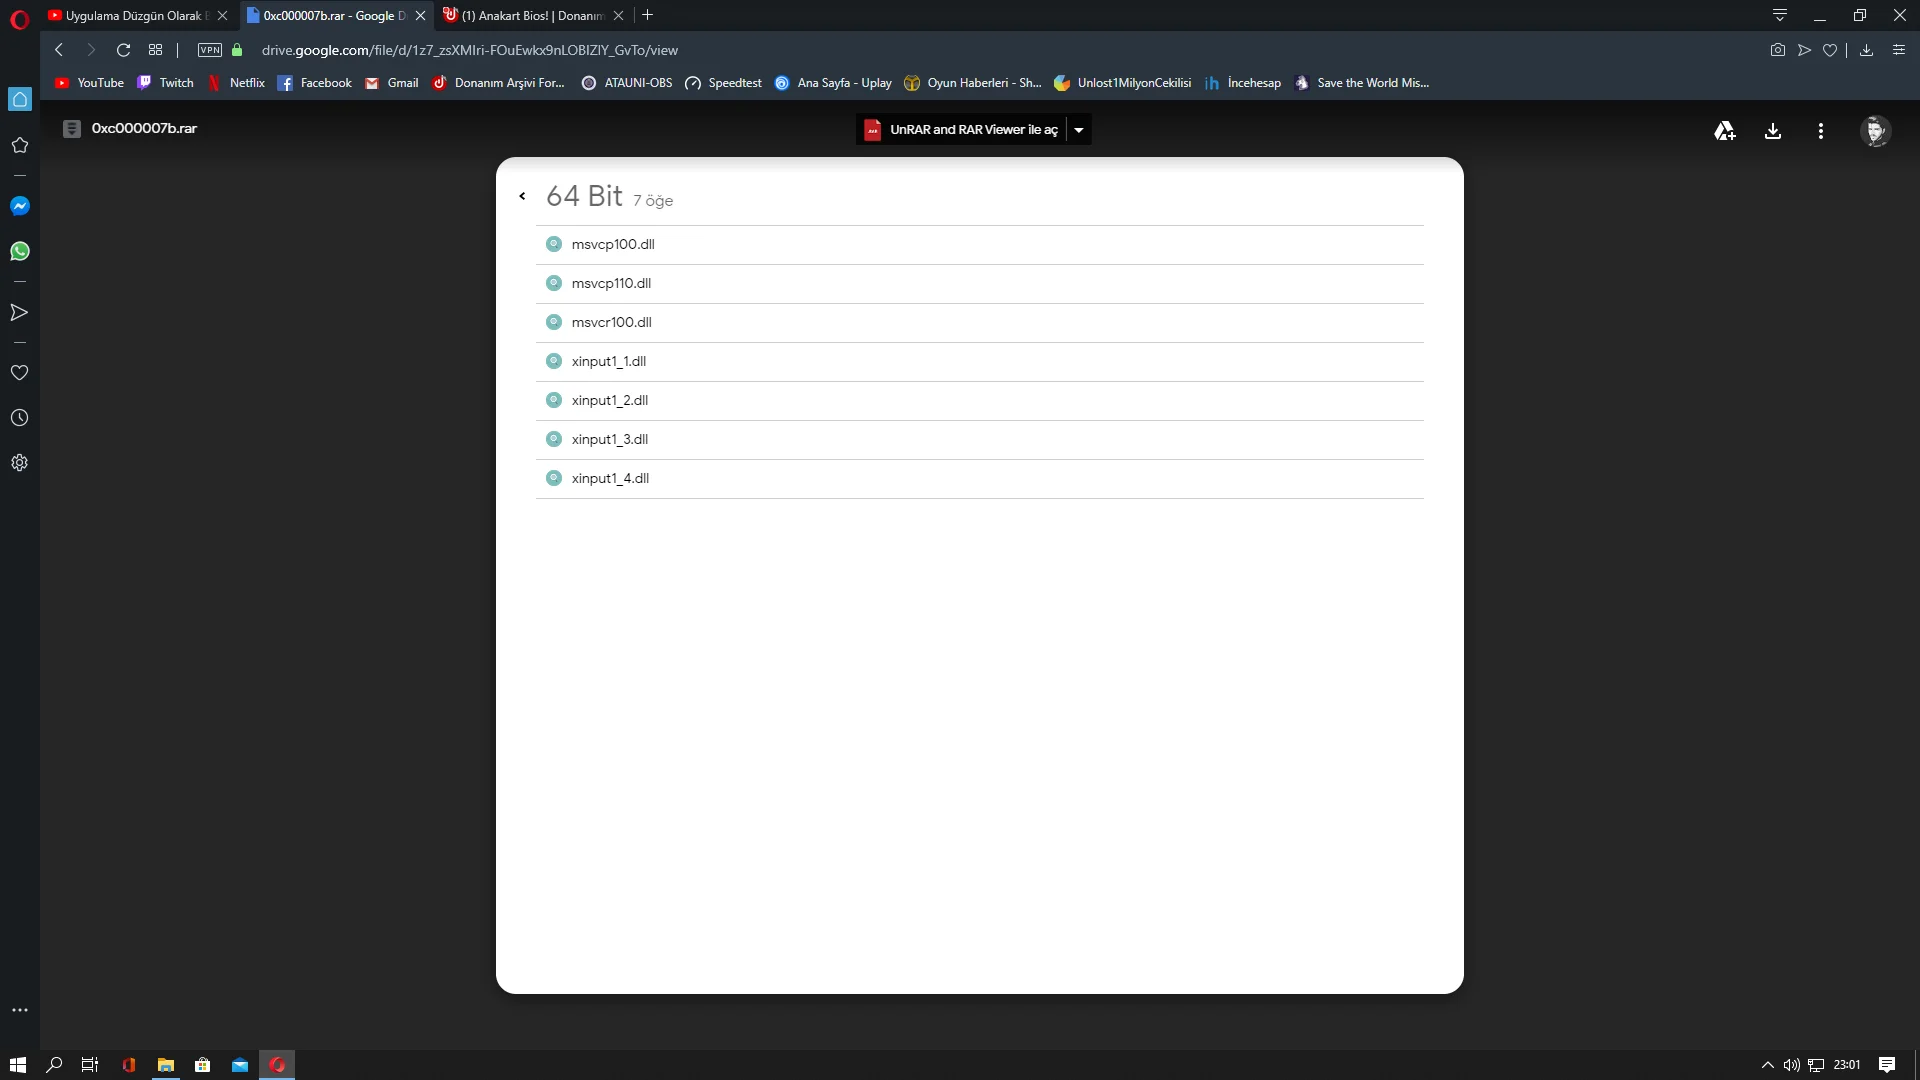
Task: Click the heart bookmark icon in address bar
Action: [x=1829, y=50]
